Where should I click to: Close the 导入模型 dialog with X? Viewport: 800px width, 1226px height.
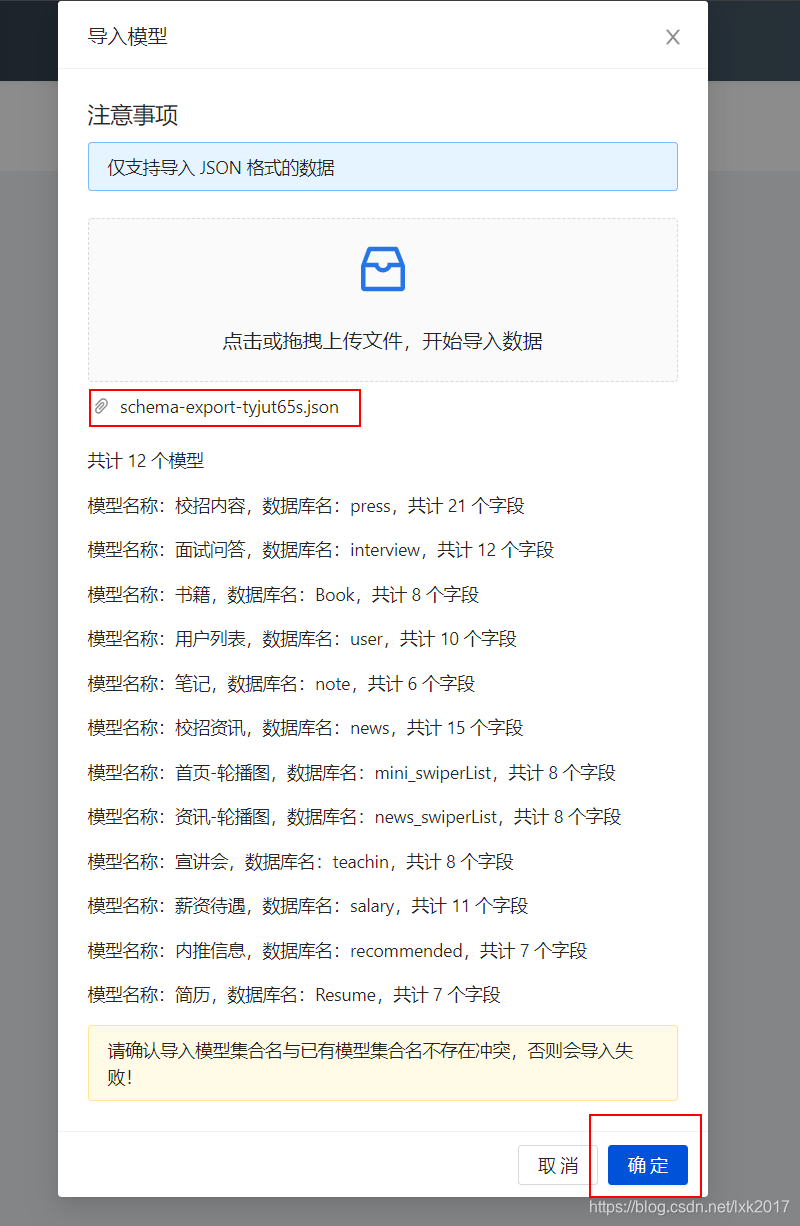click(673, 37)
